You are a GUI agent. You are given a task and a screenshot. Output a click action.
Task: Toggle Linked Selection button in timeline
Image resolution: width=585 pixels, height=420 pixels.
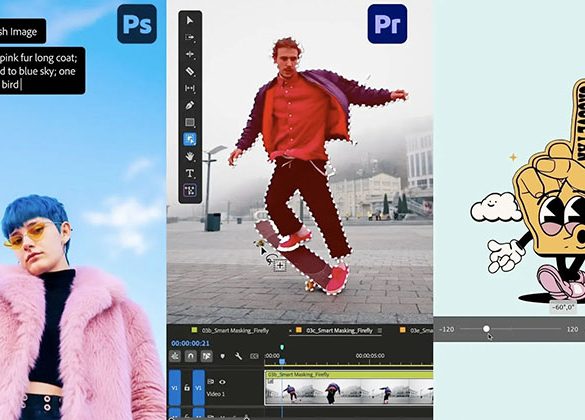click(207, 356)
